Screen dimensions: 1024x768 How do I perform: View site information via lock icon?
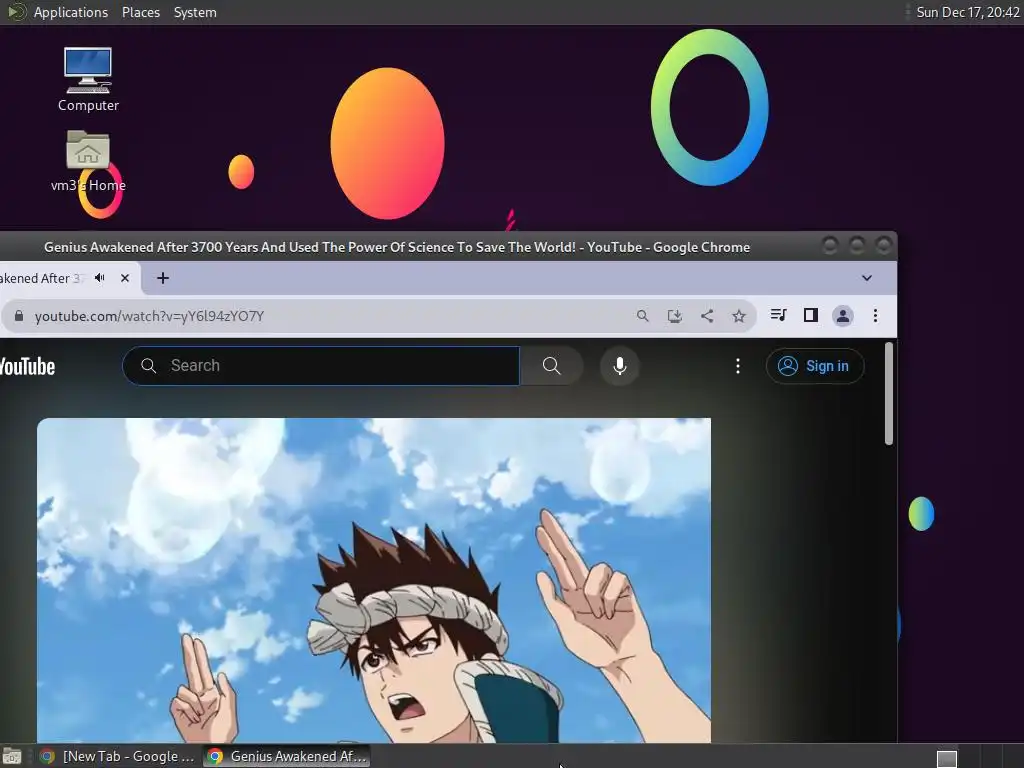tap(19, 316)
